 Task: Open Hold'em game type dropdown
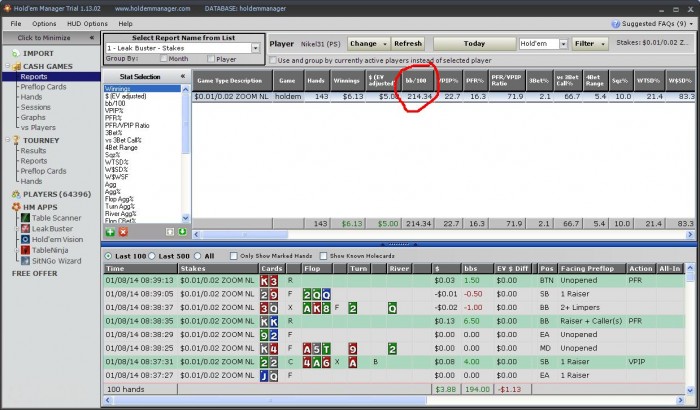click(x=563, y=44)
